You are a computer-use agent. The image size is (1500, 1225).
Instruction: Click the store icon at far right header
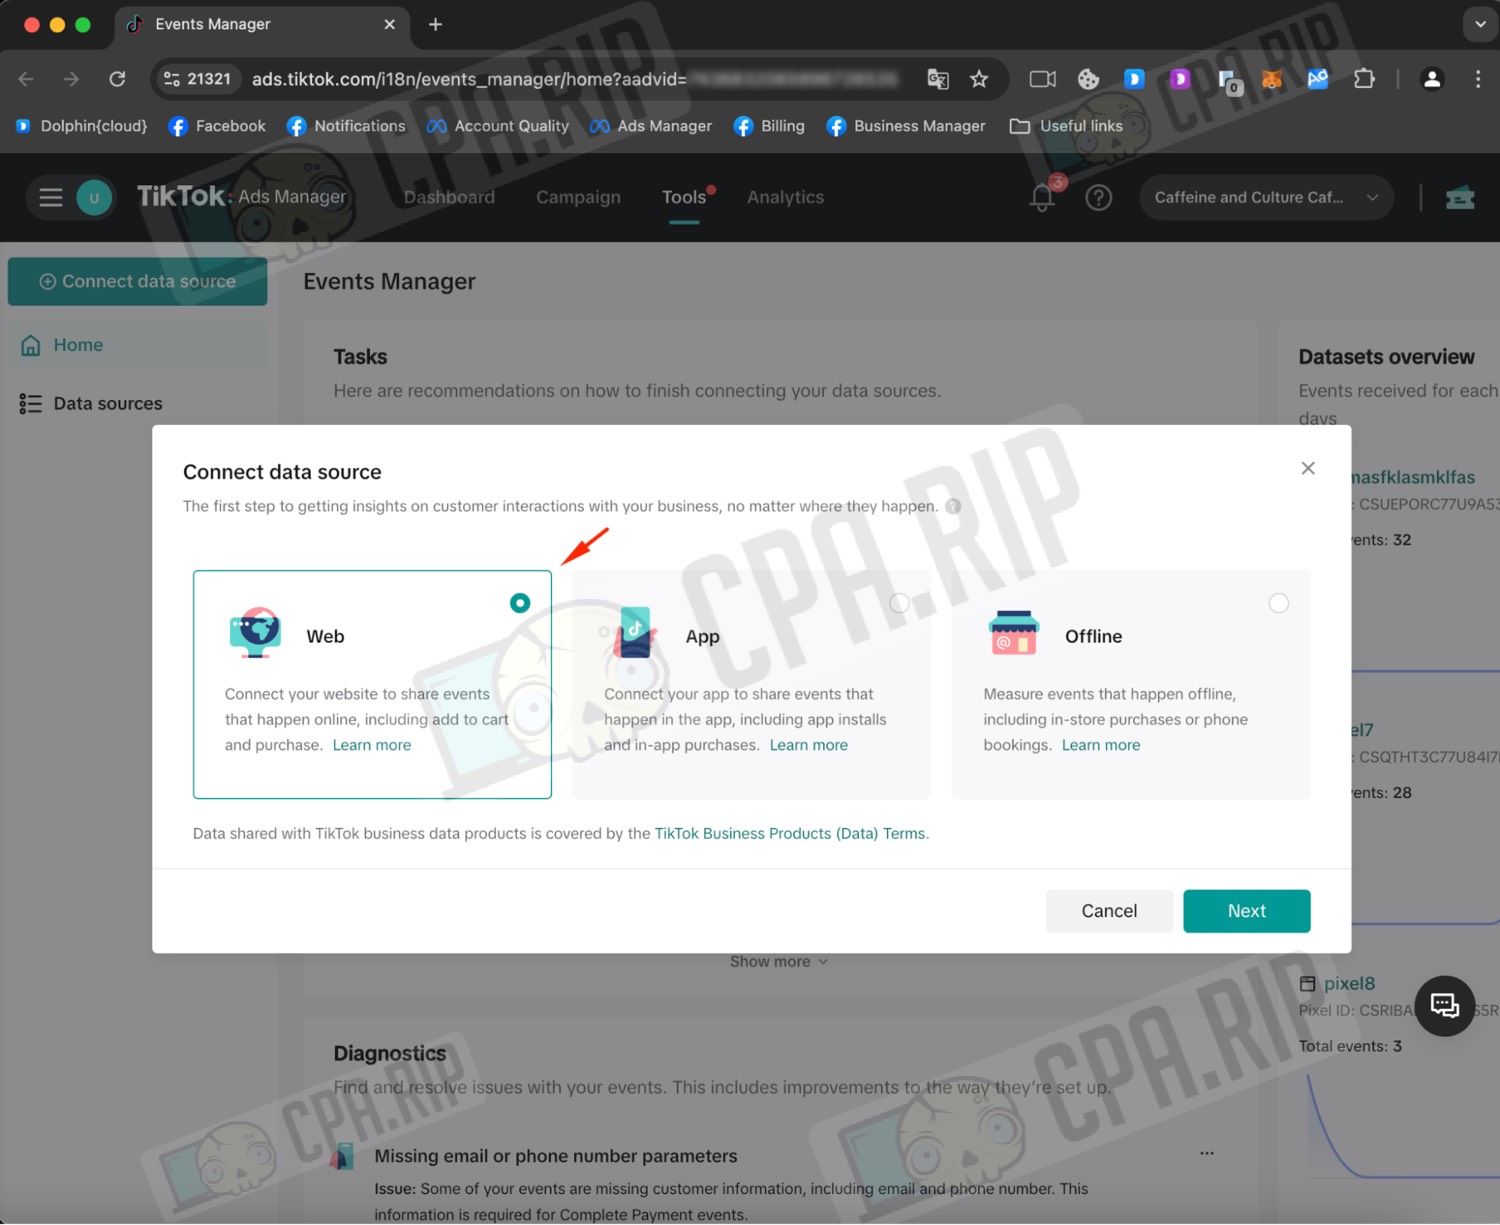pos(1460,198)
